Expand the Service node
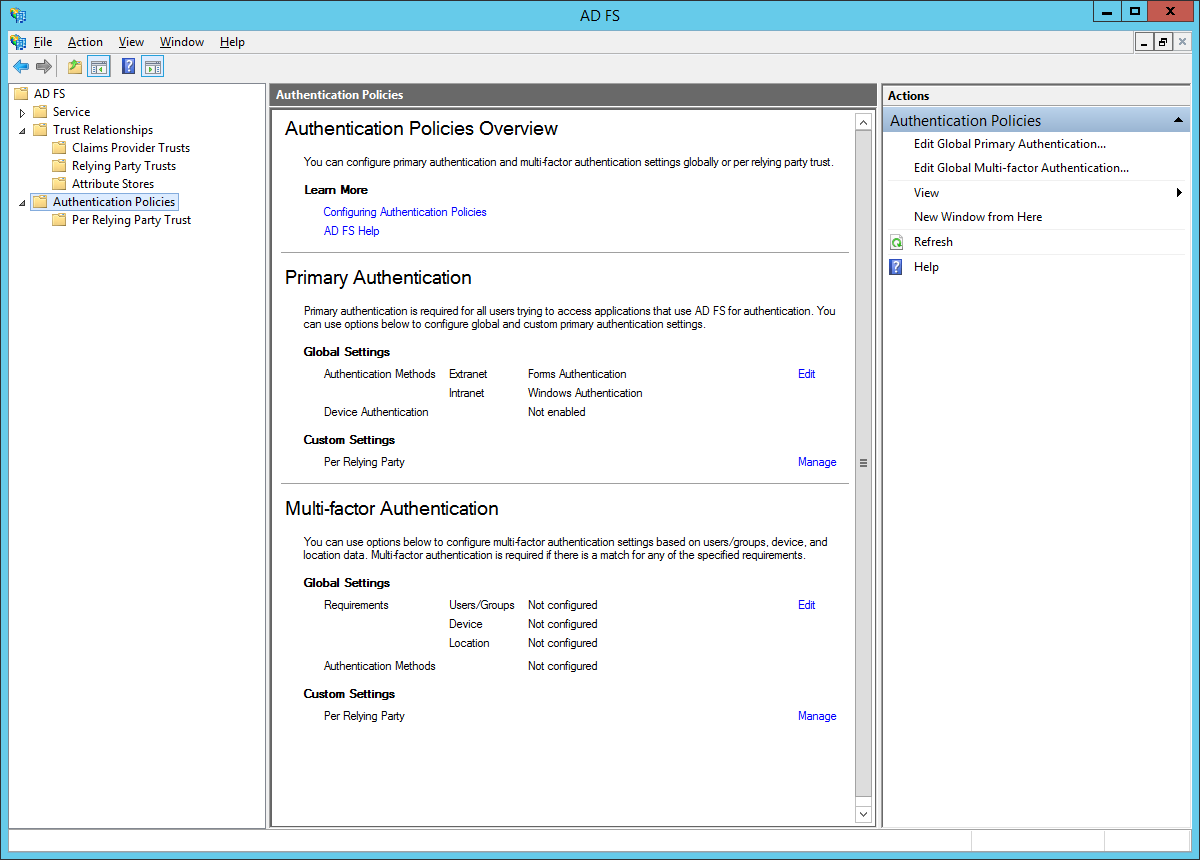This screenshot has width=1200, height=860. [22, 113]
